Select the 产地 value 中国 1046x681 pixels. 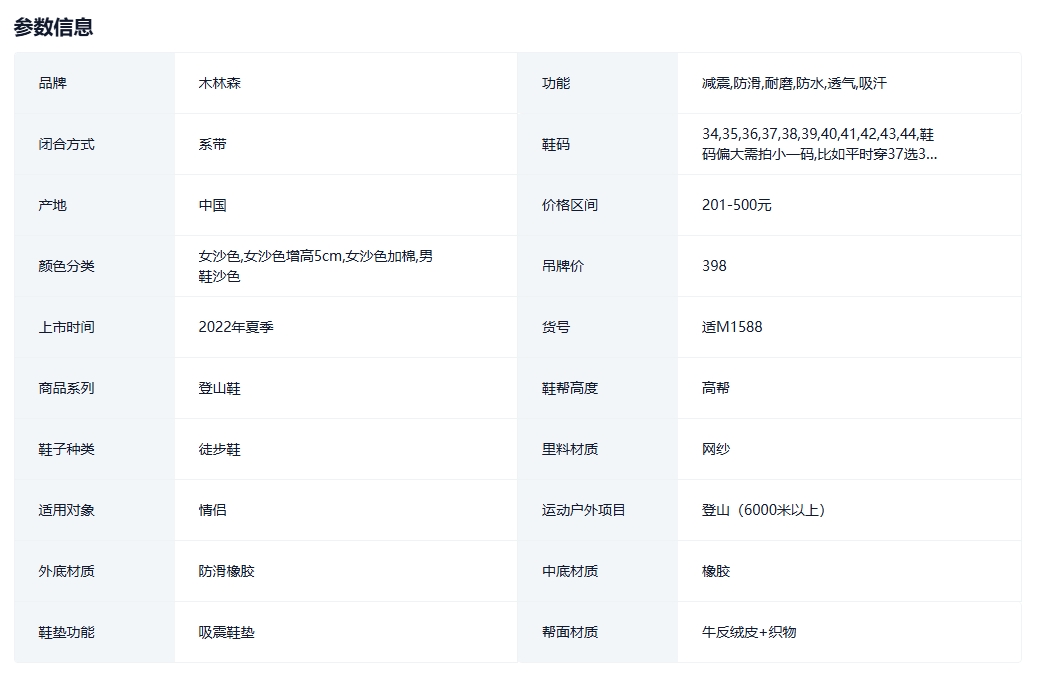tap(213, 205)
